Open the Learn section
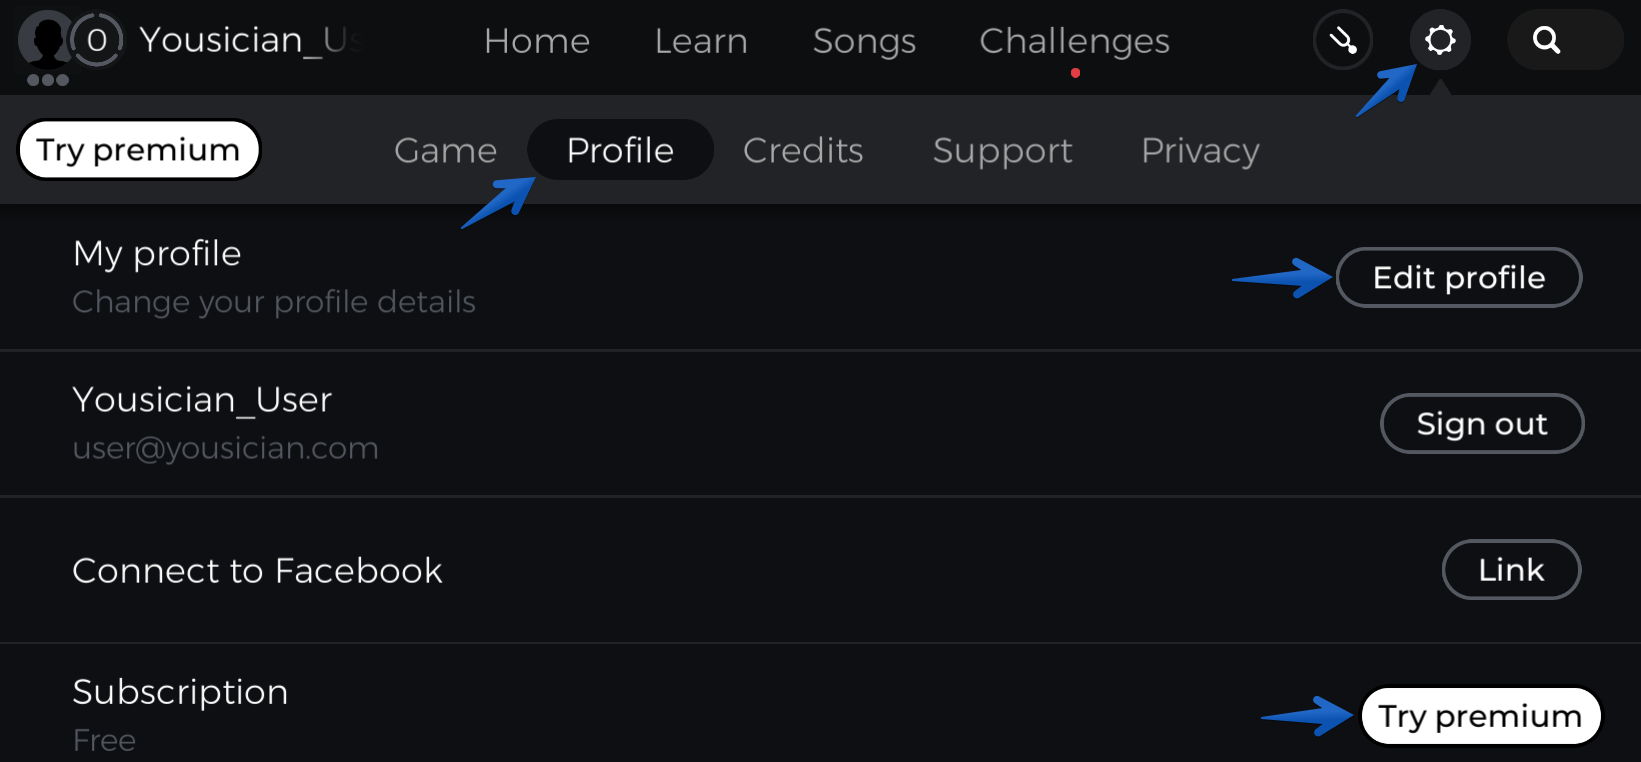The height and width of the screenshot is (762, 1641). coord(701,41)
